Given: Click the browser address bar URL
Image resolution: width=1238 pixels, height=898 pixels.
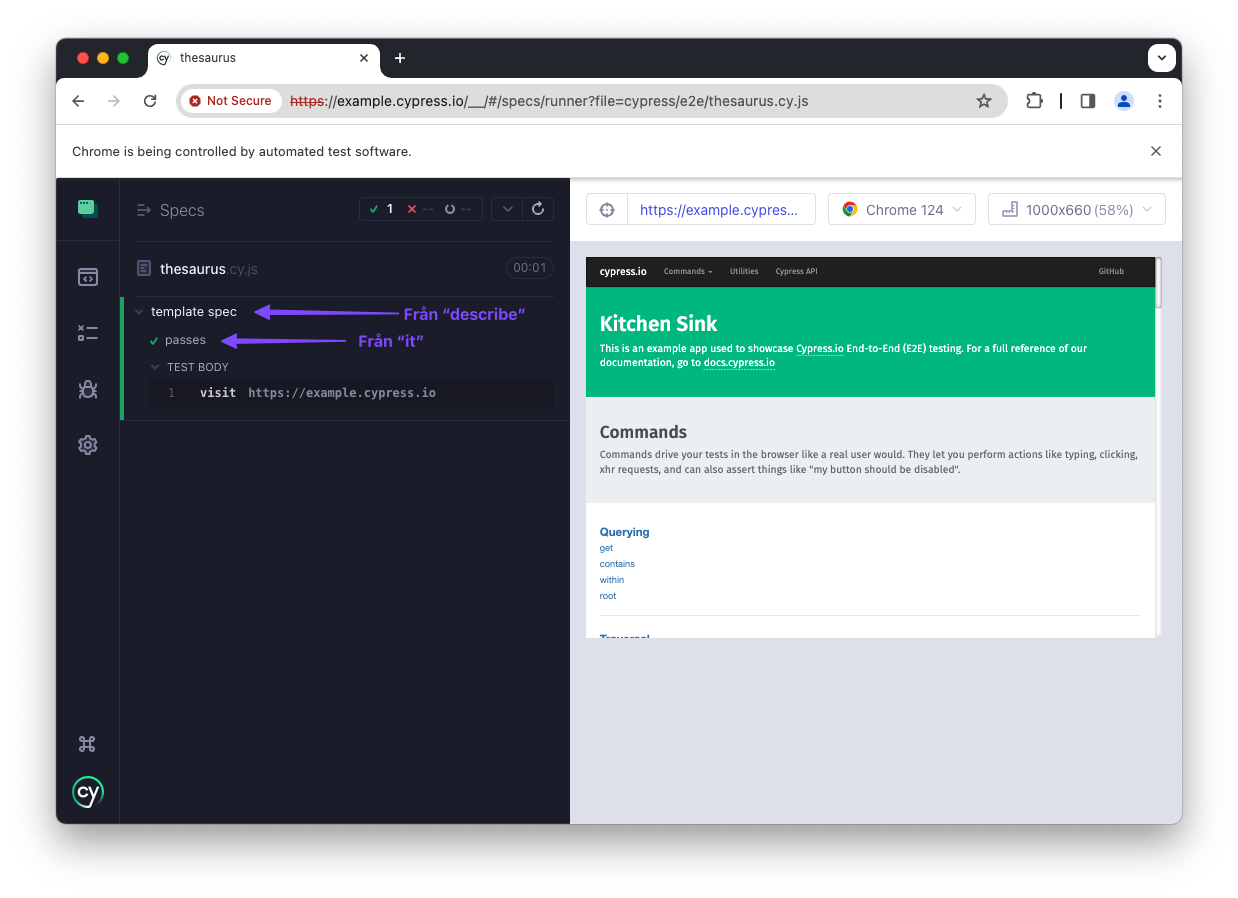Looking at the screenshot, I should (548, 101).
